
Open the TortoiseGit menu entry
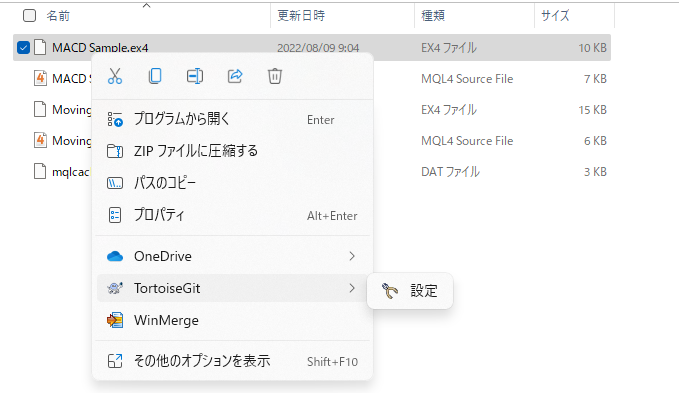click(233, 288)
